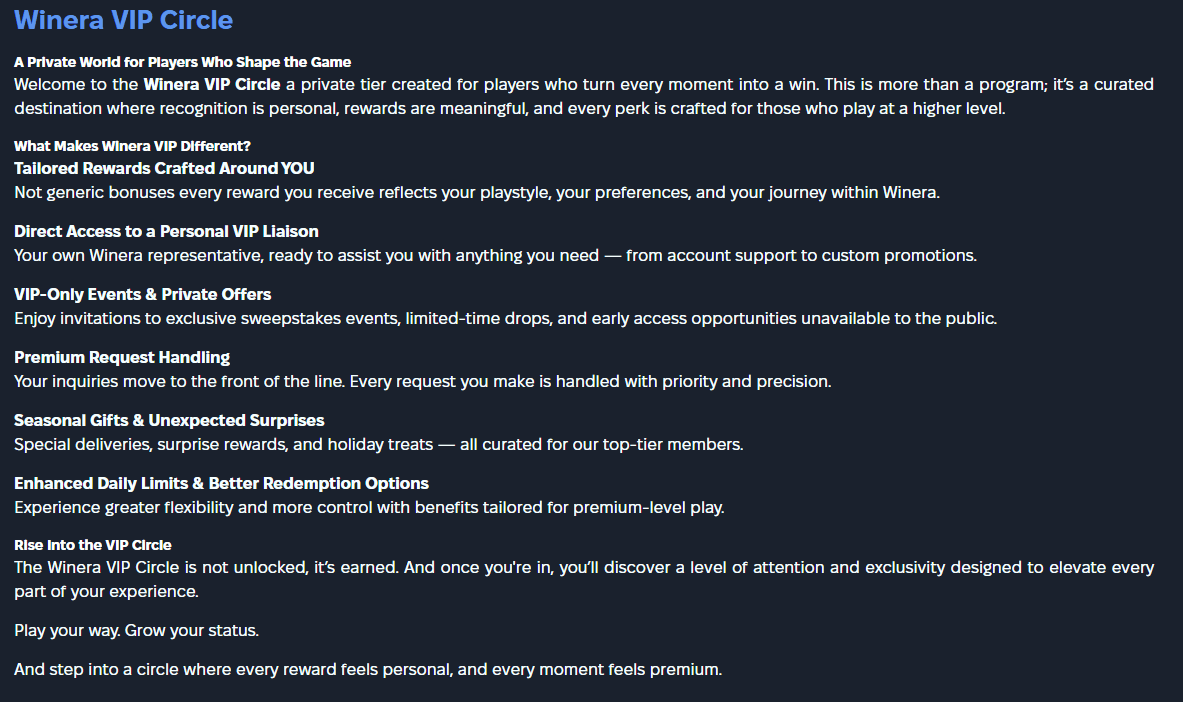Select "Direct Access to a Personal VIP Liaison"
The image size is (1183, 702).
point(166,231)
